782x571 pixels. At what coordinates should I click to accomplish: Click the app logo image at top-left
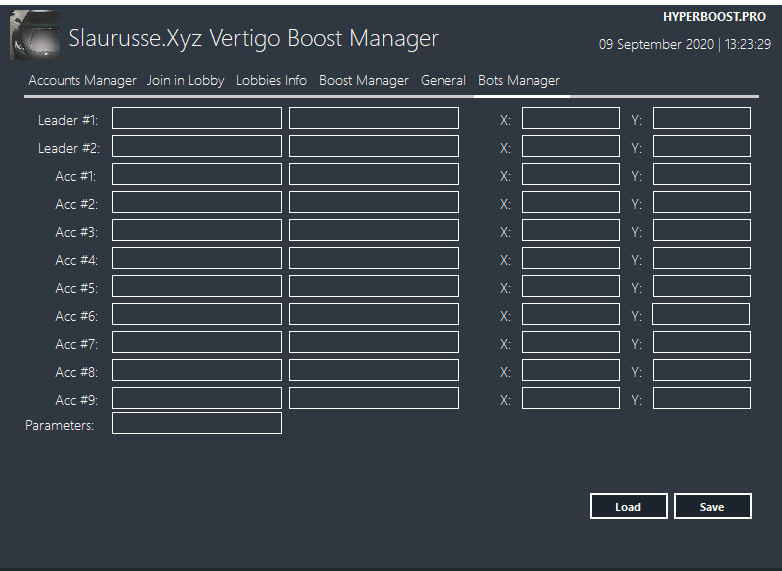[x=35, y=36]
